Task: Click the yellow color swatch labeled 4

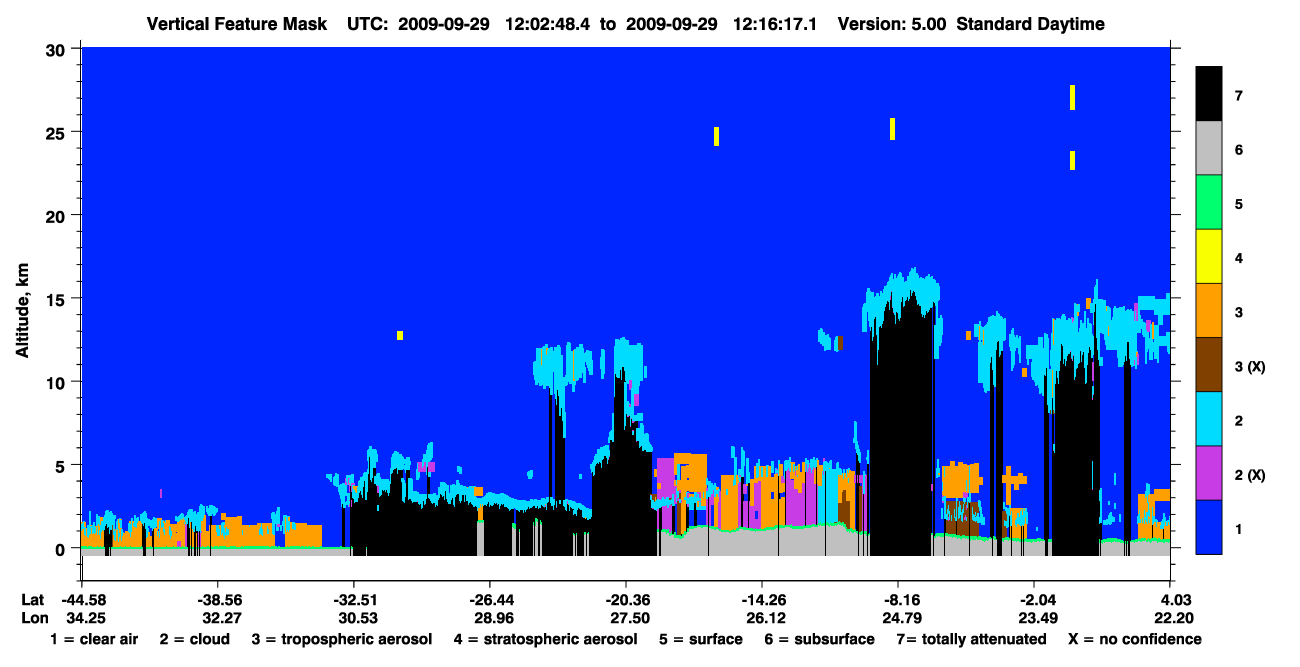Action: point(1209,257)
